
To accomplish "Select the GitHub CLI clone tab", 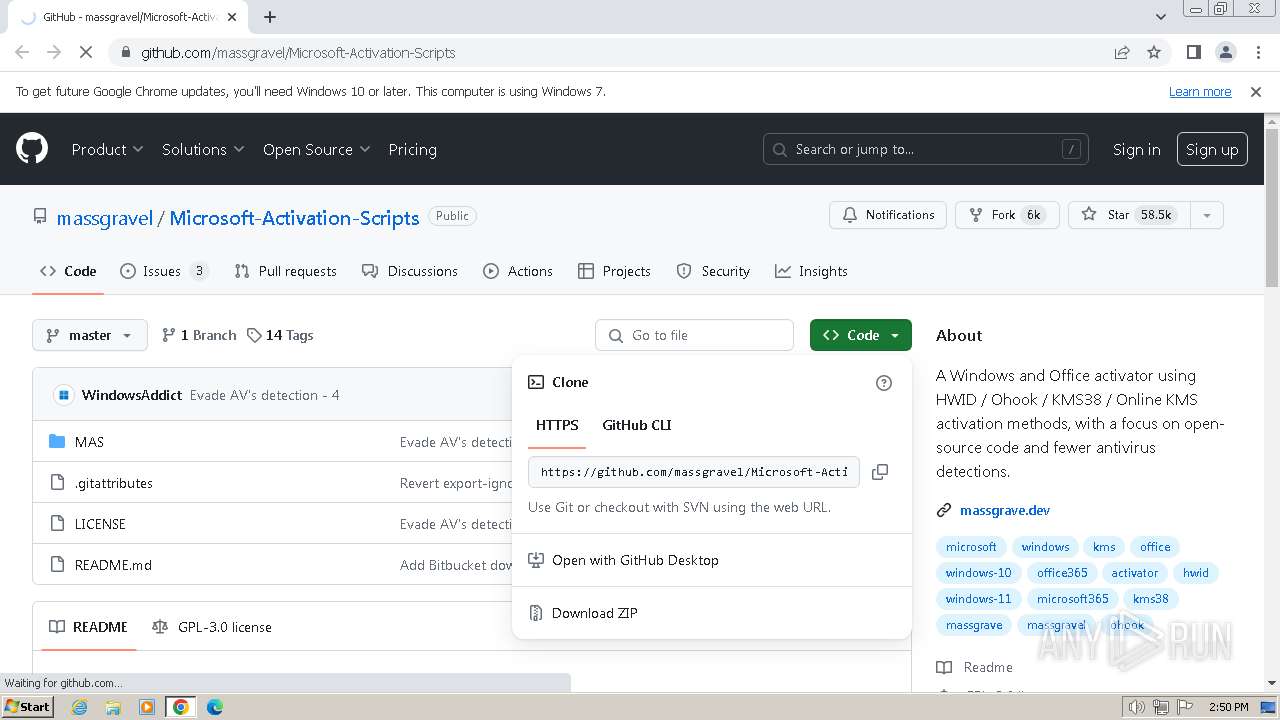I will click(637, 425).
